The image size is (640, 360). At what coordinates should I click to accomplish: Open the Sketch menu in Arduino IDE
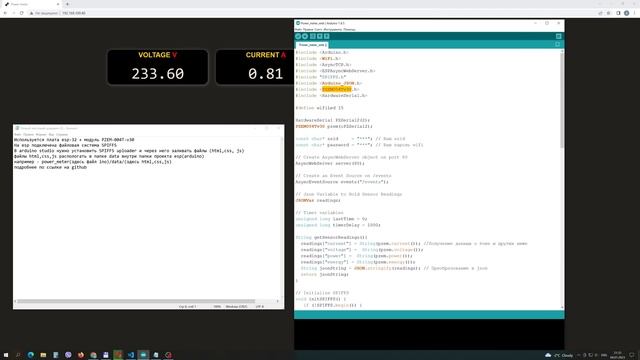click(317, 29)
